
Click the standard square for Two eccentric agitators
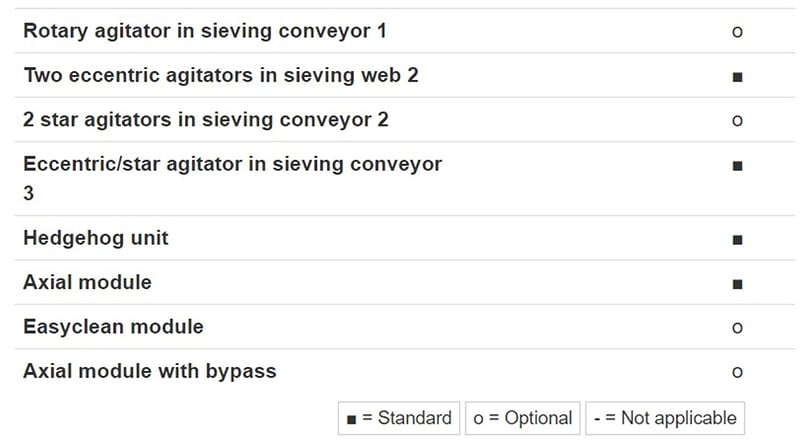click(738, 77)
